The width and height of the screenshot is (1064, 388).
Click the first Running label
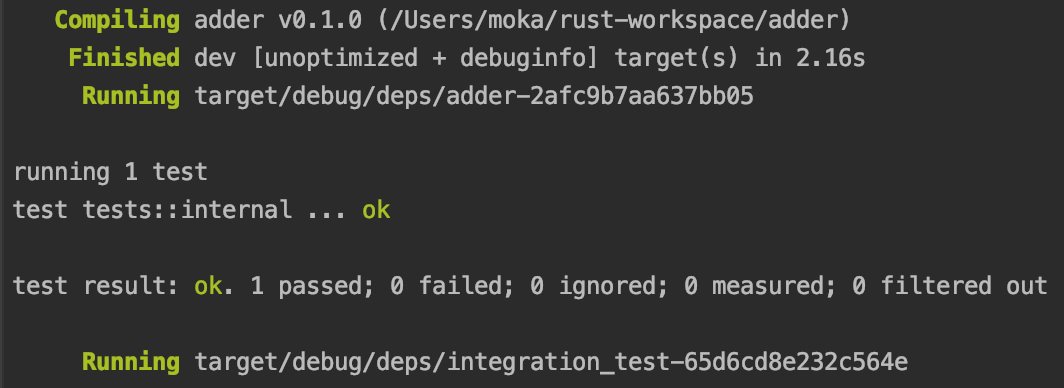(x=130, y=96)
